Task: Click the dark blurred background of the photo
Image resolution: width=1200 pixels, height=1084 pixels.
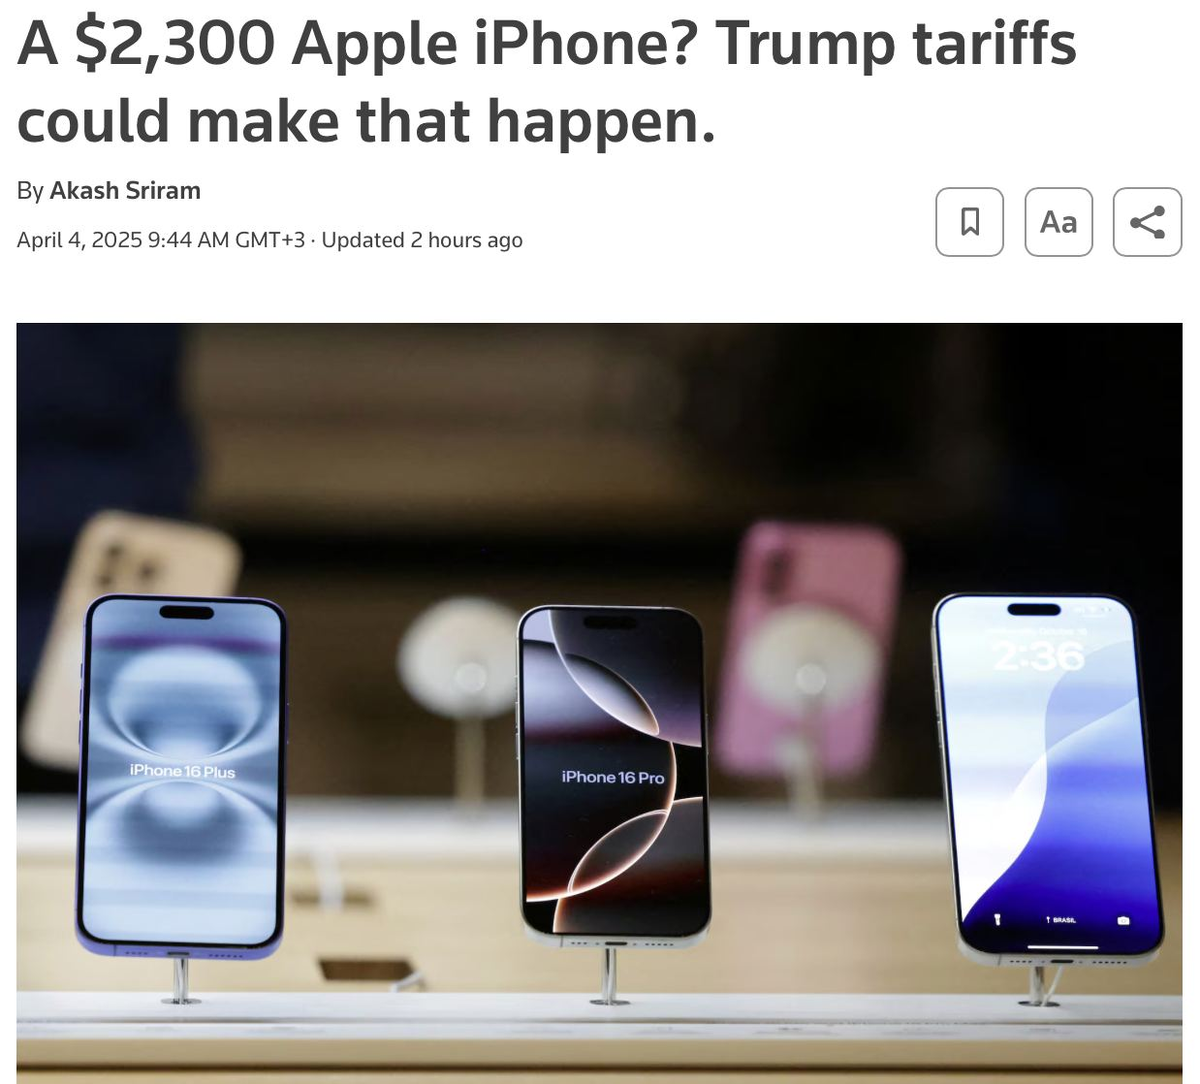Action: [x=600, y=420]
